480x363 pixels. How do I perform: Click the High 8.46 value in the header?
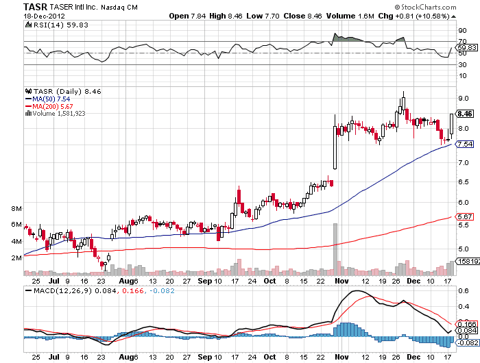pos(226,16)
